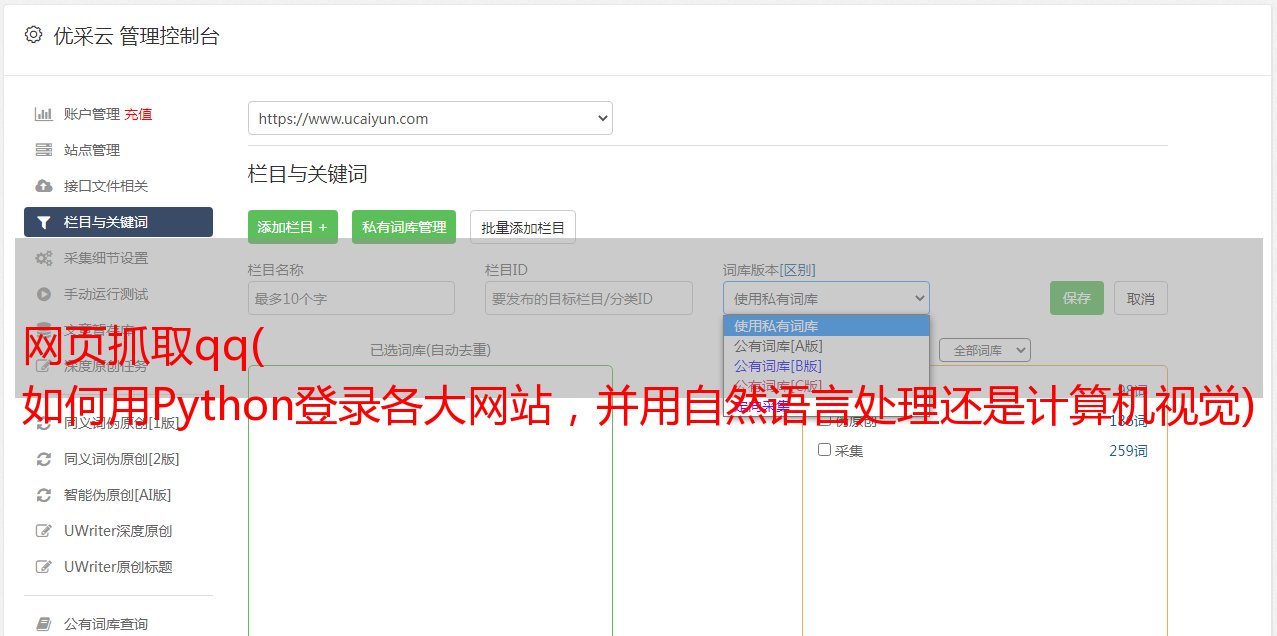
Task: Open the 259词 count link
Action: tap(1128, 451)
